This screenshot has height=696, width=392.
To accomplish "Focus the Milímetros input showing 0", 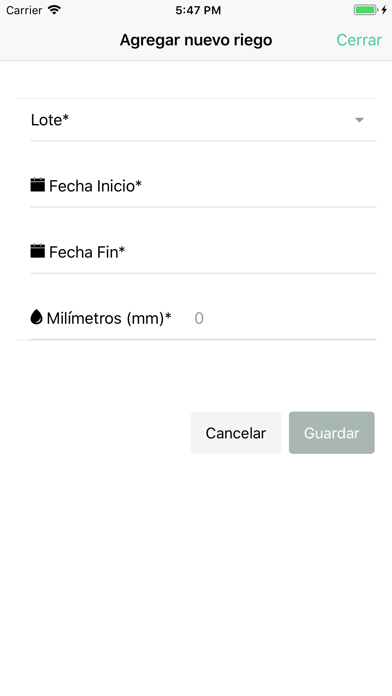I will pyautogui.click(x=284, y=318).
